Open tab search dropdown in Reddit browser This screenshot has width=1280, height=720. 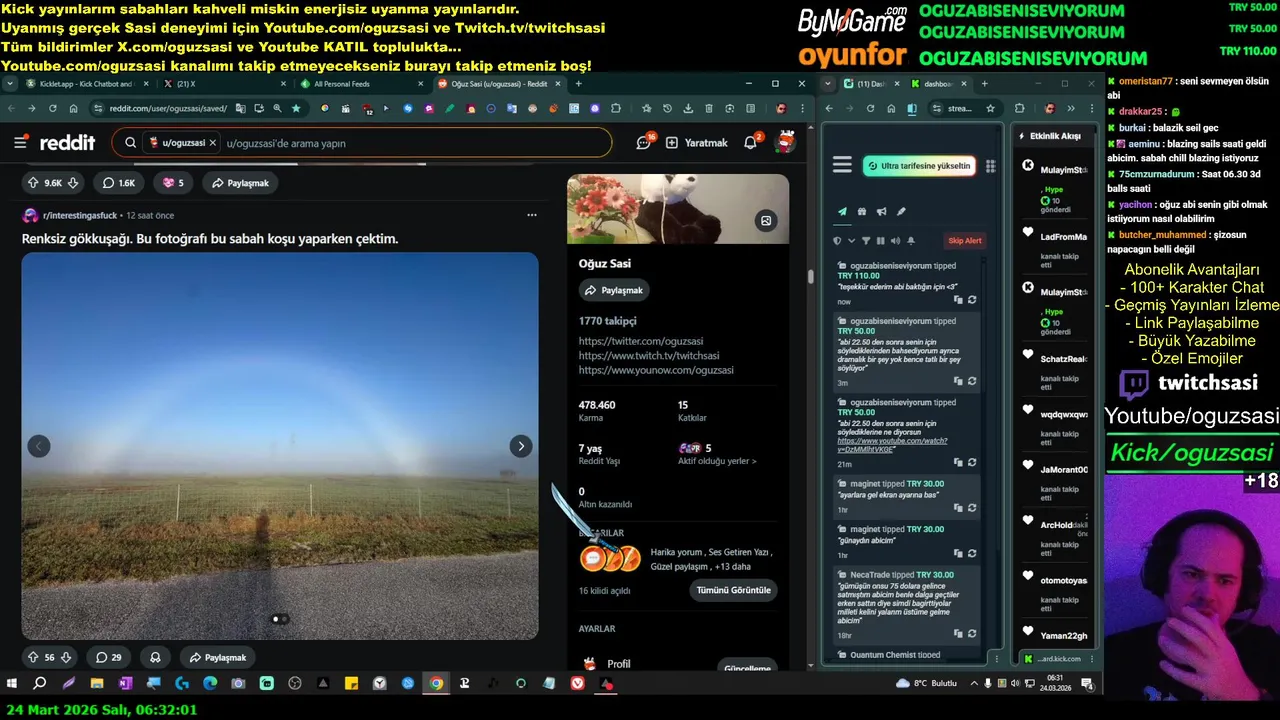[9, 84]
